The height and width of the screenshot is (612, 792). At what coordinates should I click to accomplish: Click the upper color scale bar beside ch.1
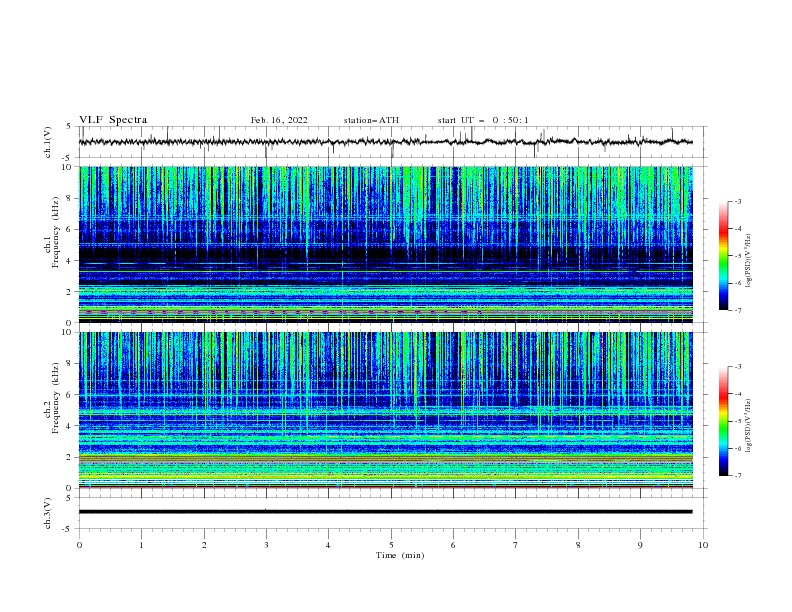click(723, 256)
